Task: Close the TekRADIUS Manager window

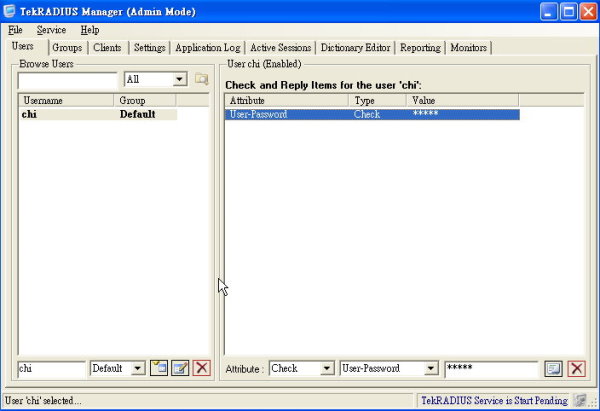Action: tap(588, 11)
